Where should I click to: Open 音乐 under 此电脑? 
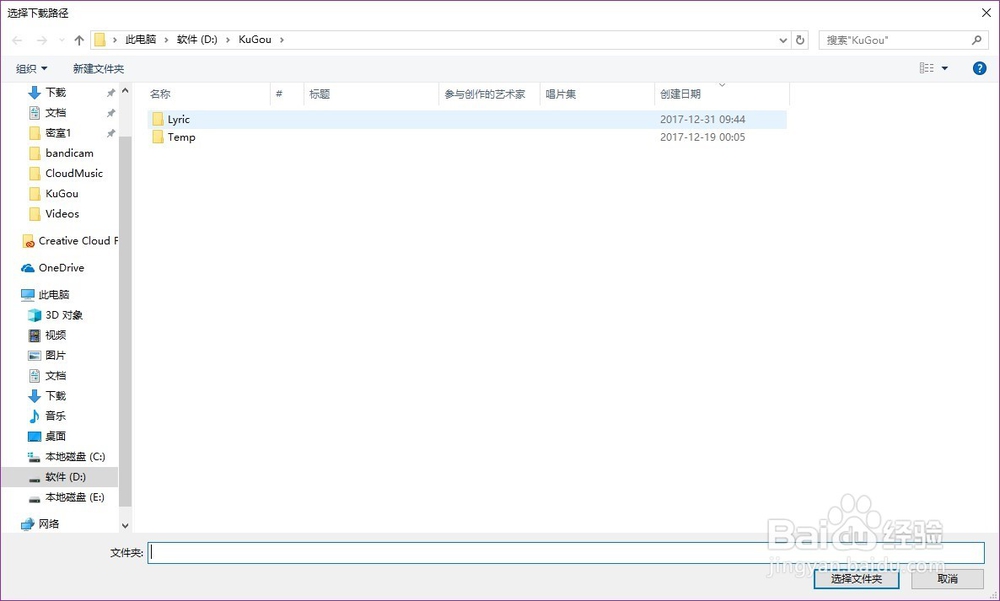click(55, 416)
